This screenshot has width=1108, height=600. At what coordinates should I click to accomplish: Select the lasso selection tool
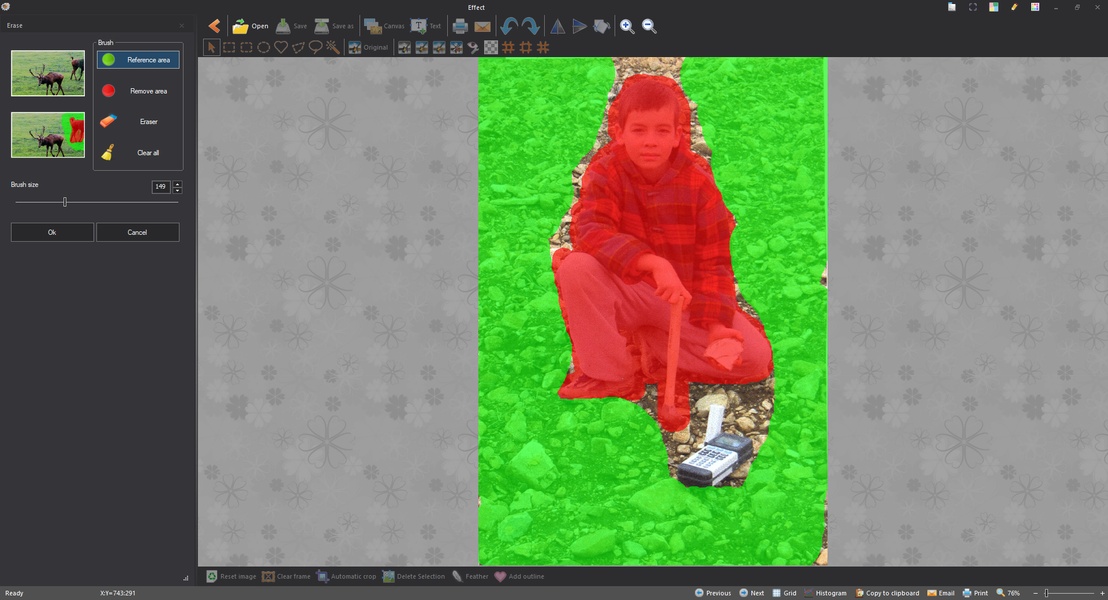point(315,47)
